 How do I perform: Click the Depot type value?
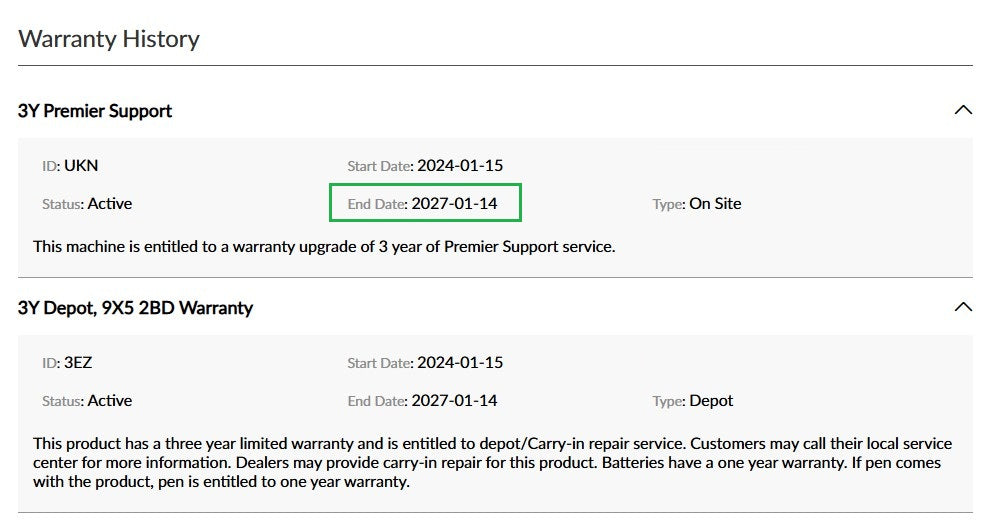coord(711,400)
